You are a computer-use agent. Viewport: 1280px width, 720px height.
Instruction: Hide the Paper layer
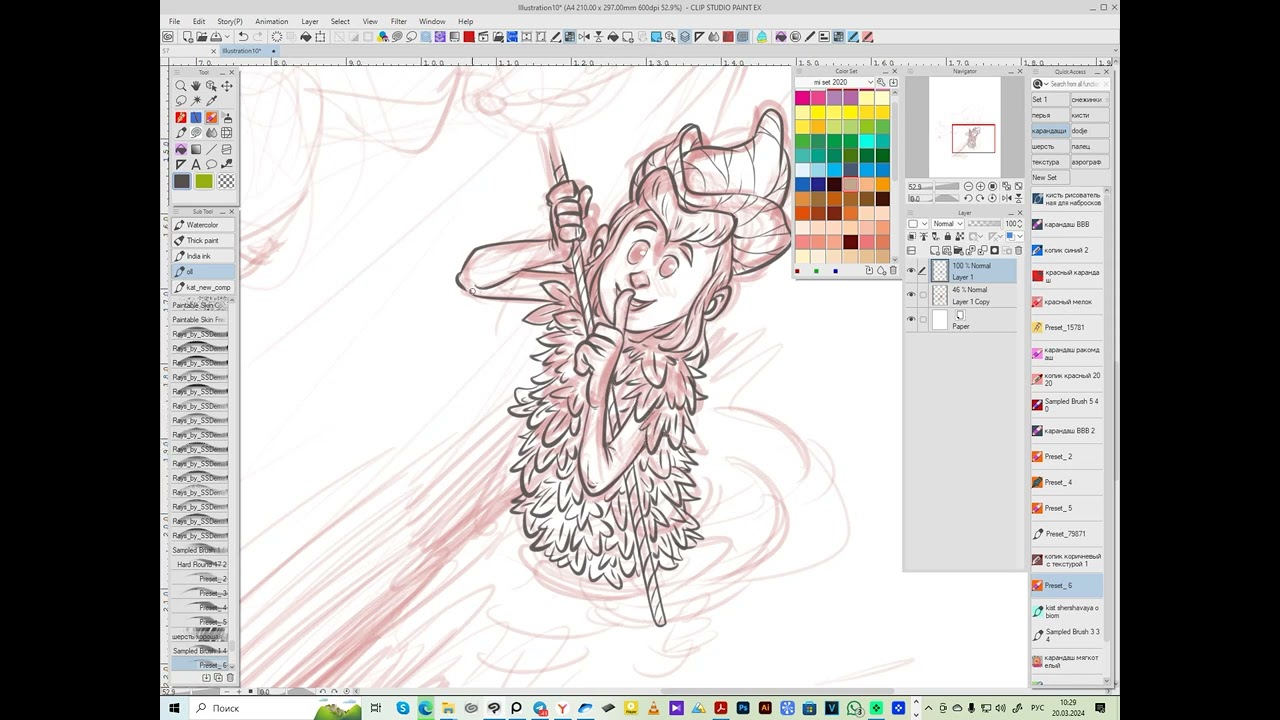[x=911, y=320]
